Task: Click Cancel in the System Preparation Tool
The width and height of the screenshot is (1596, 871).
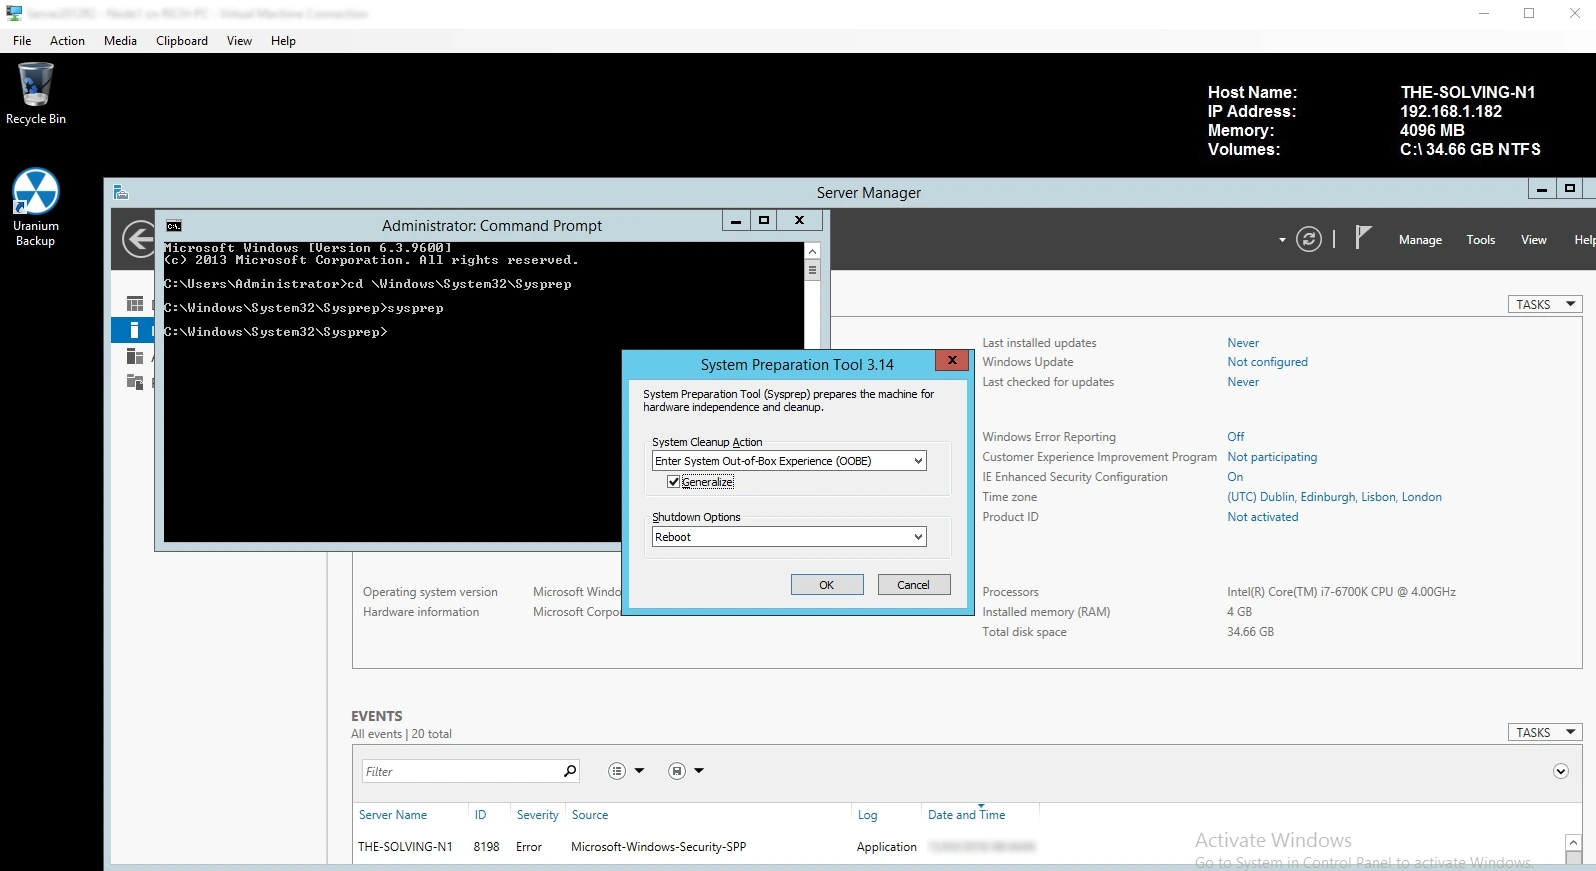Action: click(913, 585)
